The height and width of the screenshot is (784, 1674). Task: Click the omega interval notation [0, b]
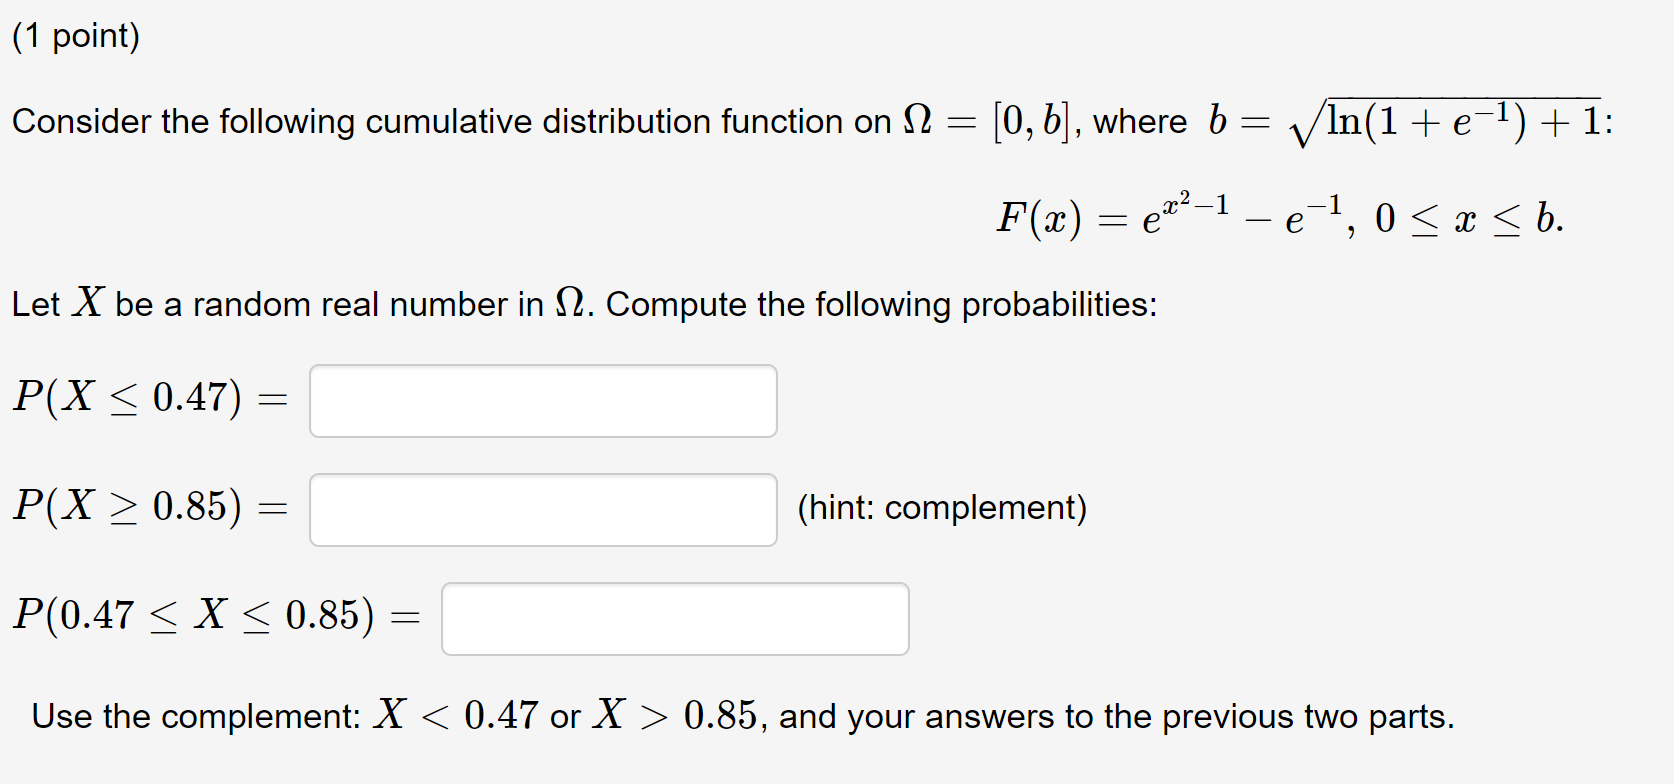pos(1033,120)
